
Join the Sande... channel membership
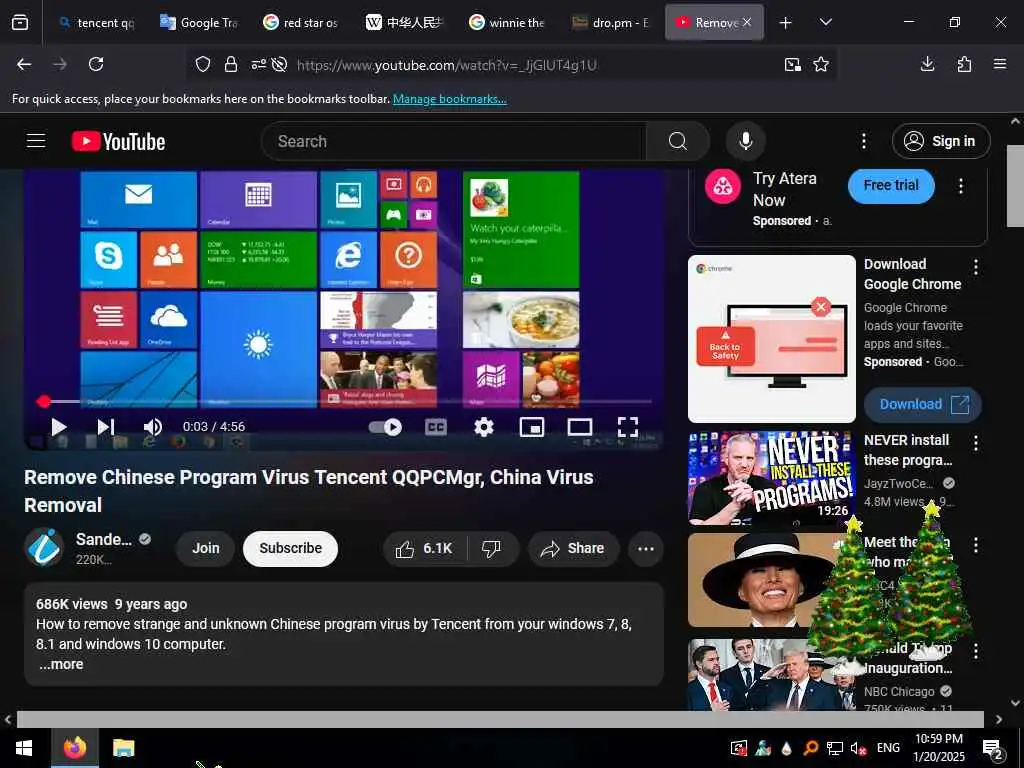(x=206, y=549)
